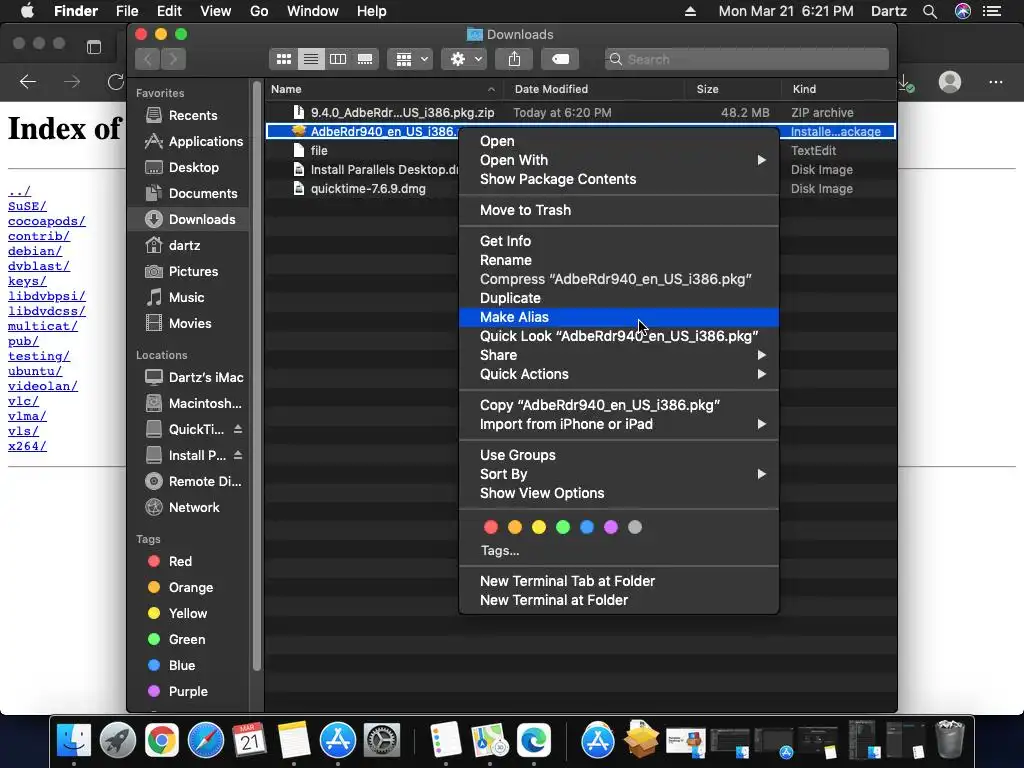Expand Import from iPhone or iPad submenu
The image size is (1024, 768).
pyautogui.click(x=618, y=424)
